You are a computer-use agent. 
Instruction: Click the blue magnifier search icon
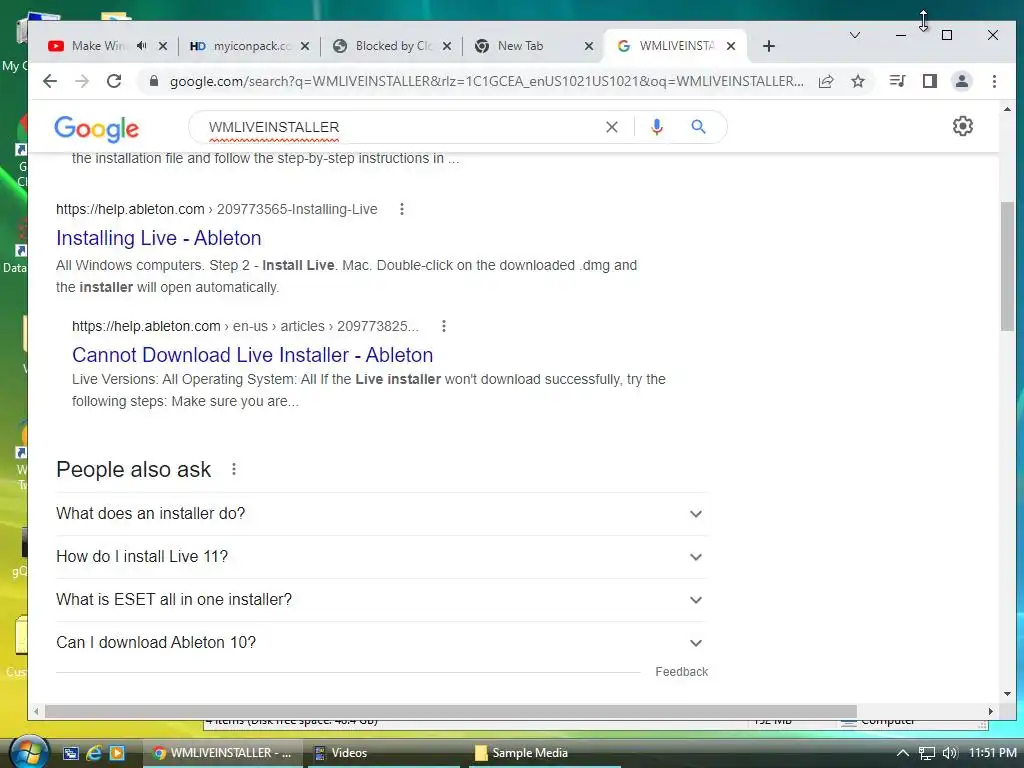pyautogui.click(x=698, y=127)
